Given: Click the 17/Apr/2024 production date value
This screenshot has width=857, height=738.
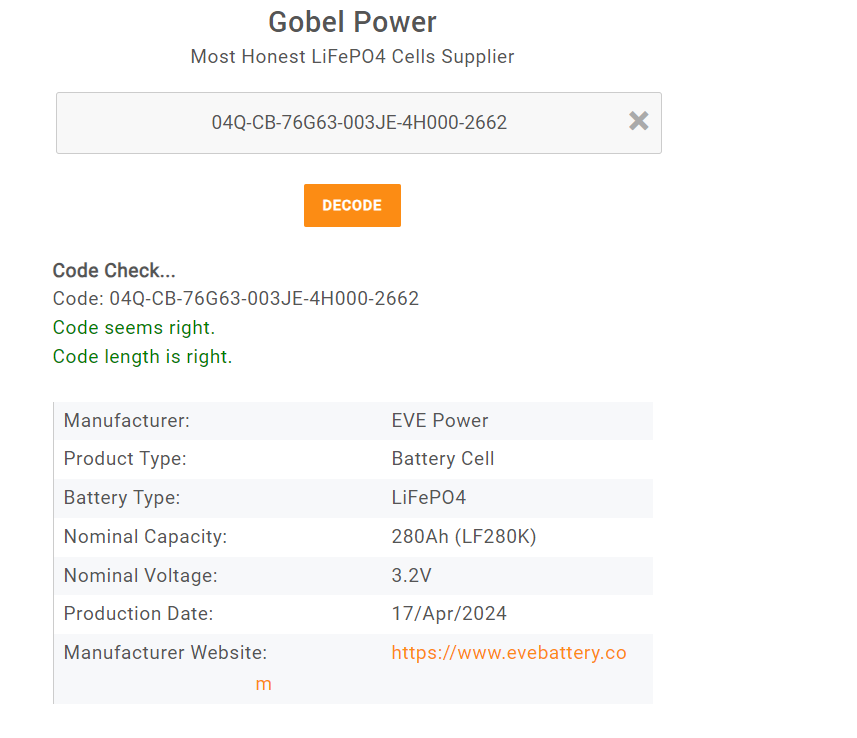Looking at the screenshot, I should [x=449, y=614].
